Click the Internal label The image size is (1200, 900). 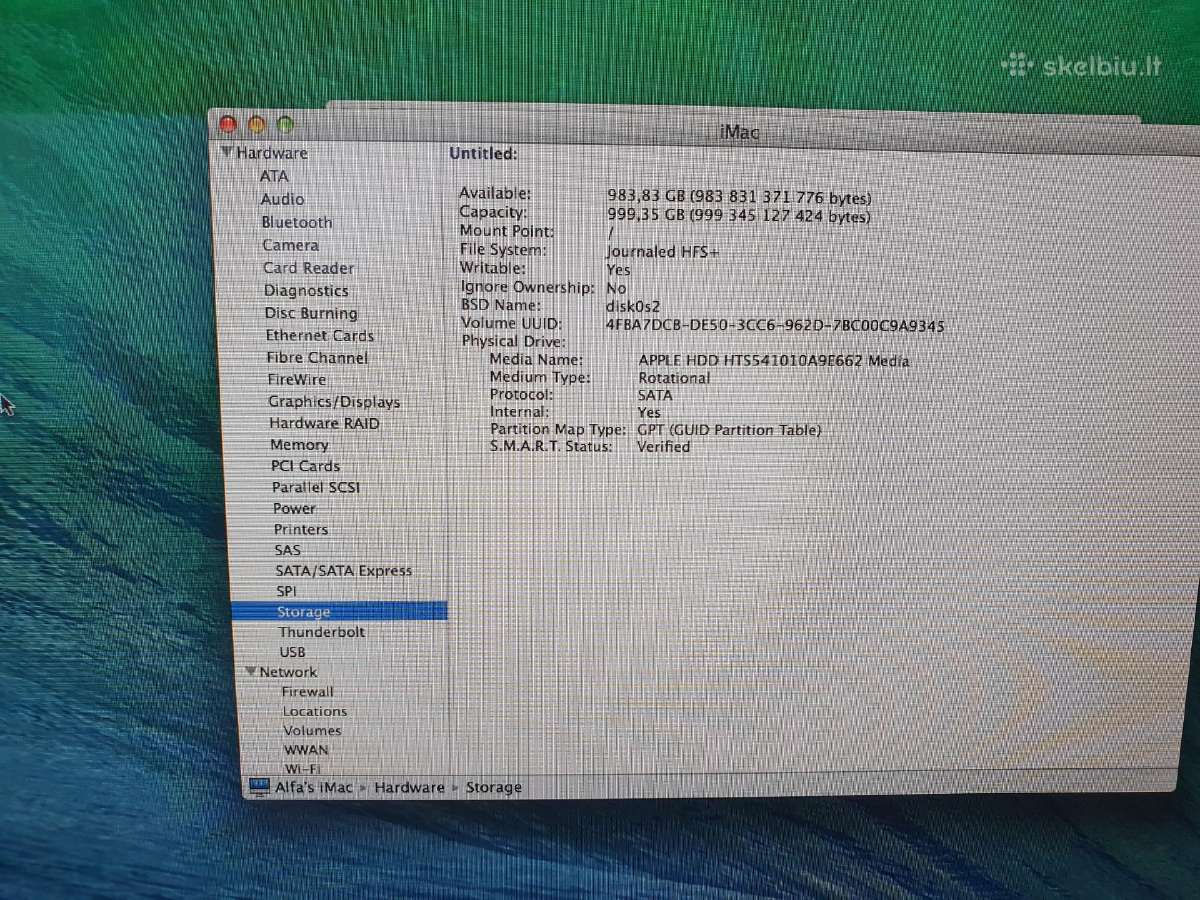(x=520, y=412)
